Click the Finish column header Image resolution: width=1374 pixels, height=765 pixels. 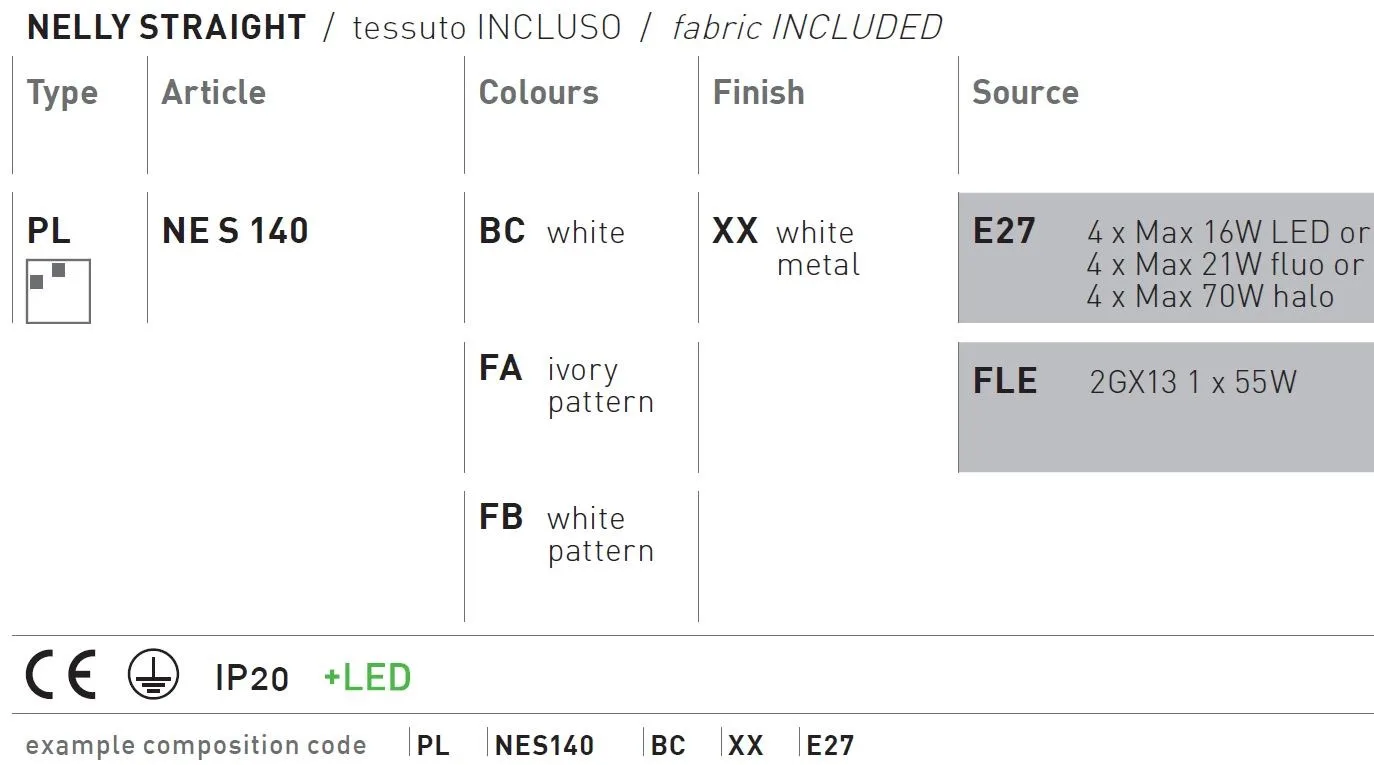(758, 92)
